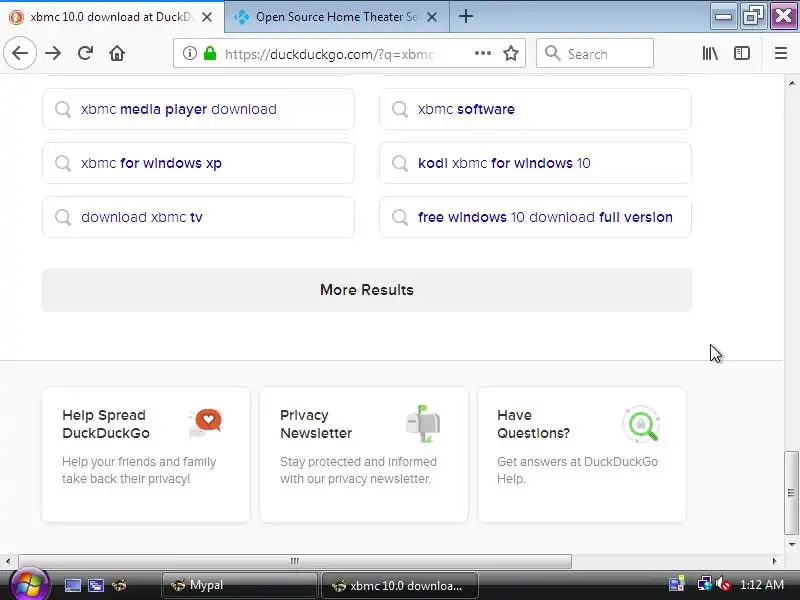Search 'xbmc for windows xp' suggestion

(x=198, y=163)
